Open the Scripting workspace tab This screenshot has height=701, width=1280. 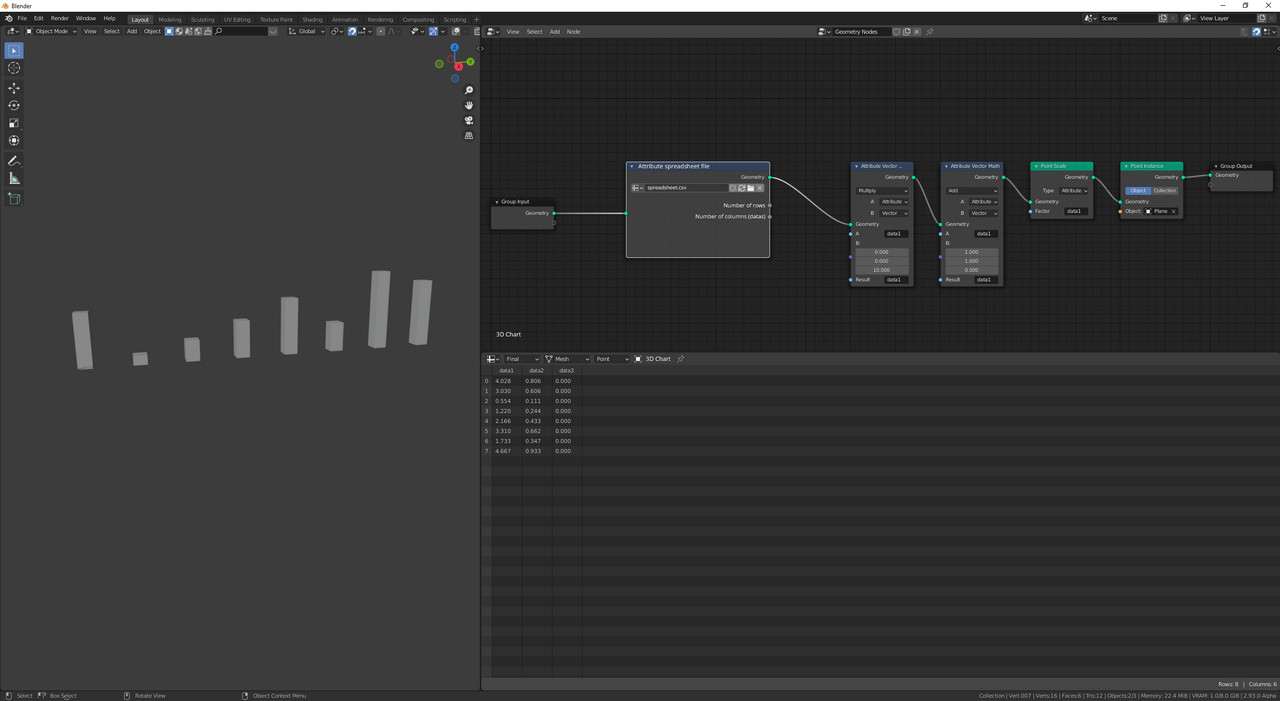(x=455, y=19)
